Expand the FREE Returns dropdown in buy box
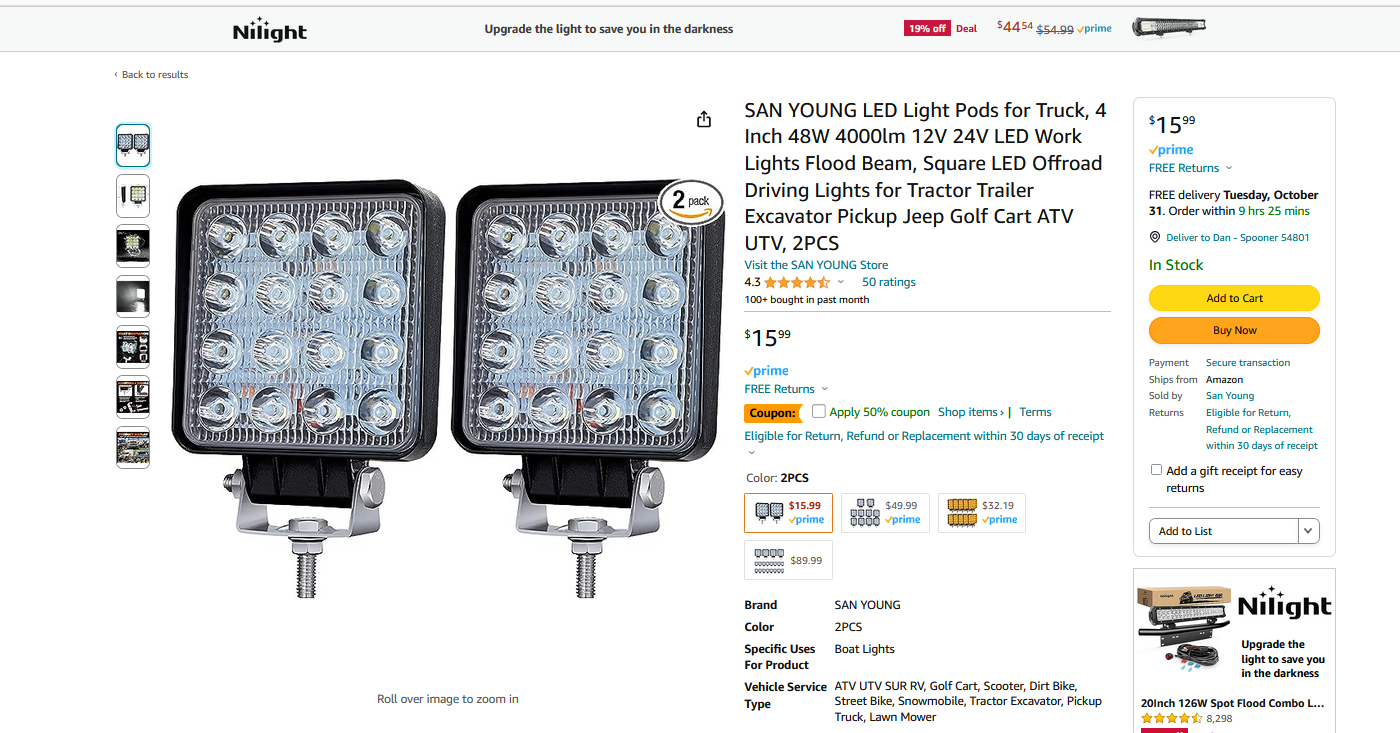The width and height of the screenshot is (1400, 733). [1229, 168]
